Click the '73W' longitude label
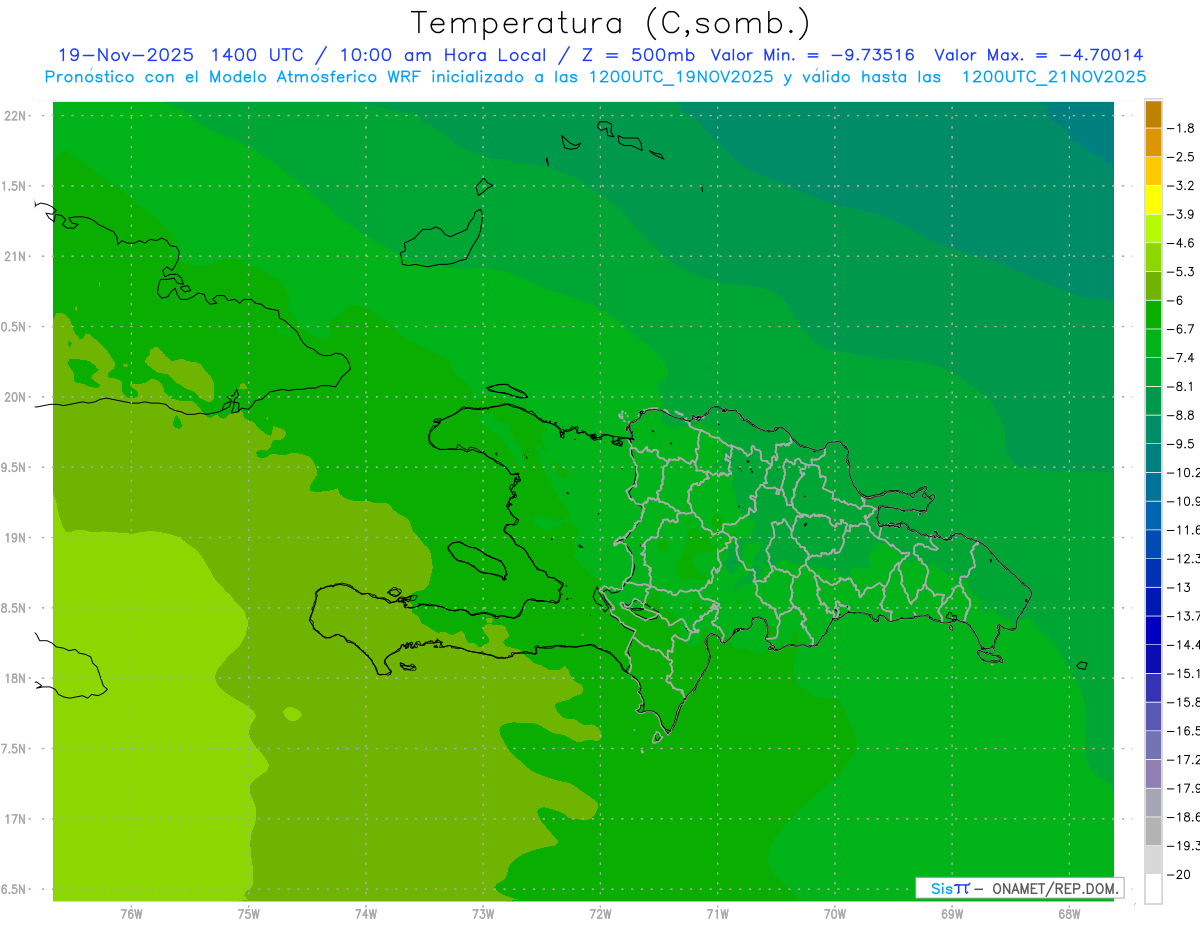 coord(482,913)
